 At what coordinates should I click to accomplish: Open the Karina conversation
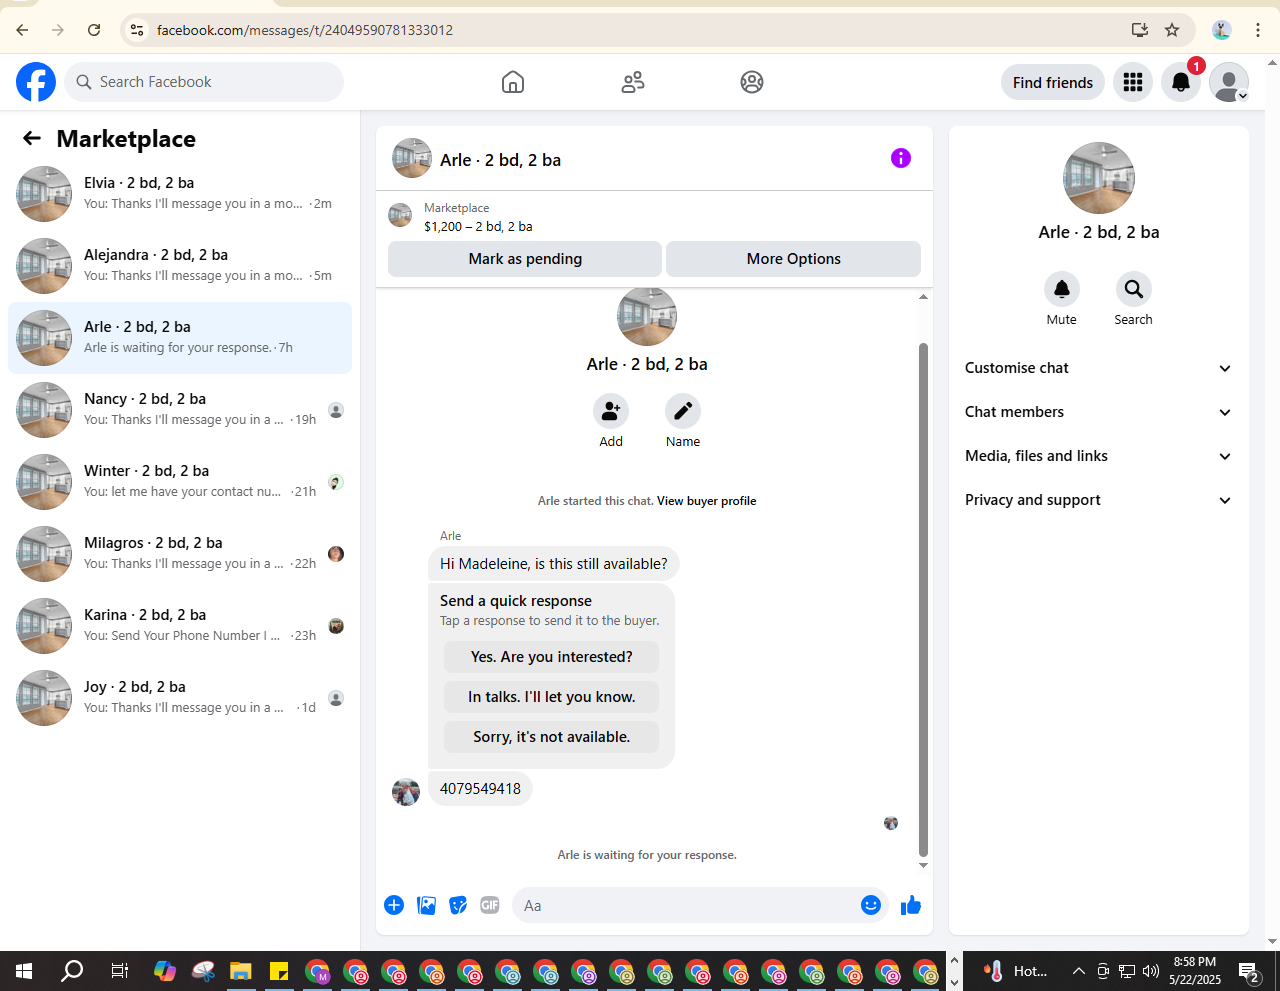(180, 626)
